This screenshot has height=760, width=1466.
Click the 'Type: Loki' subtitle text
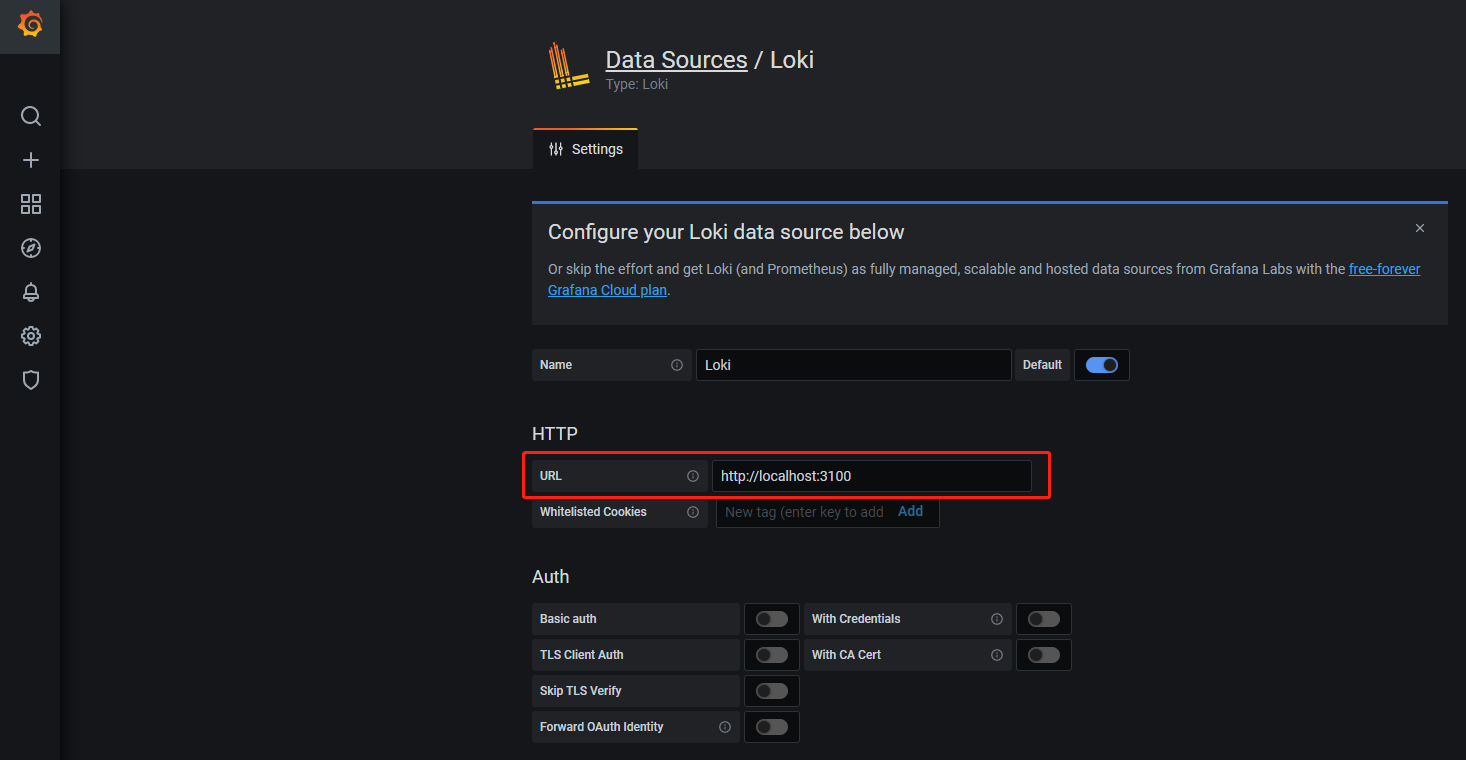[x=637, y=84]
